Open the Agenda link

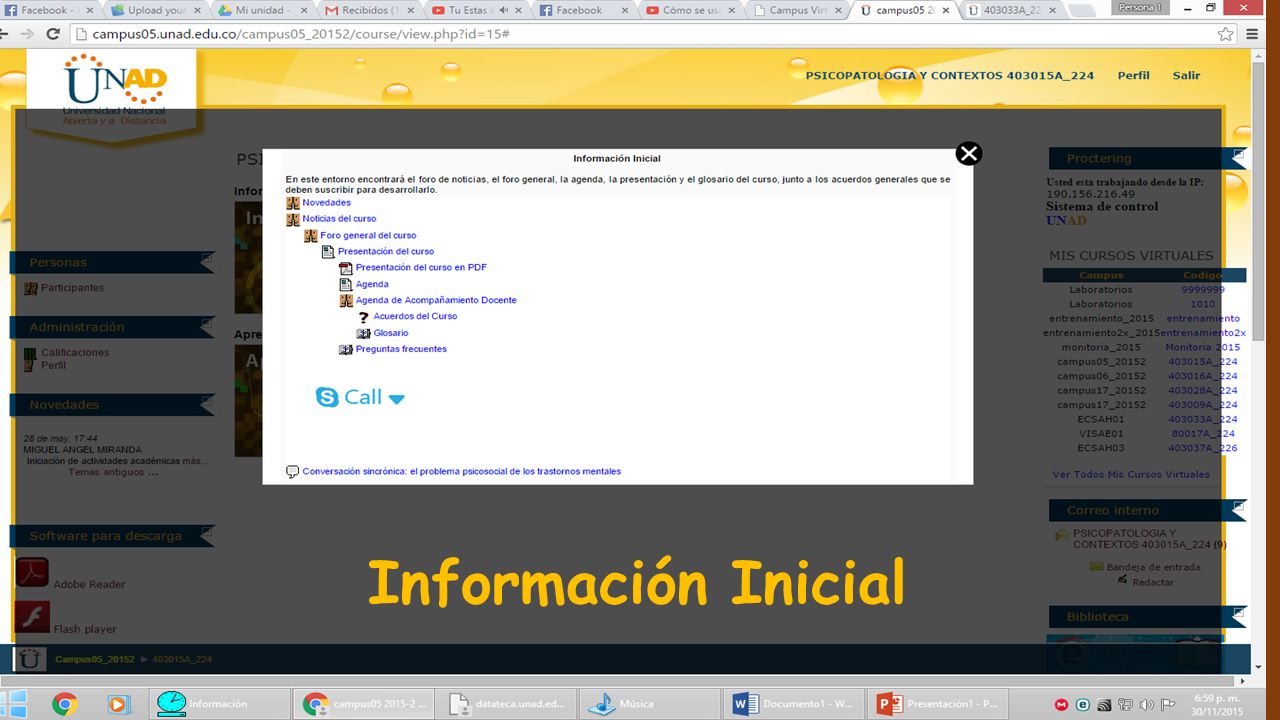pyautogui.click(x=372, y=285)
